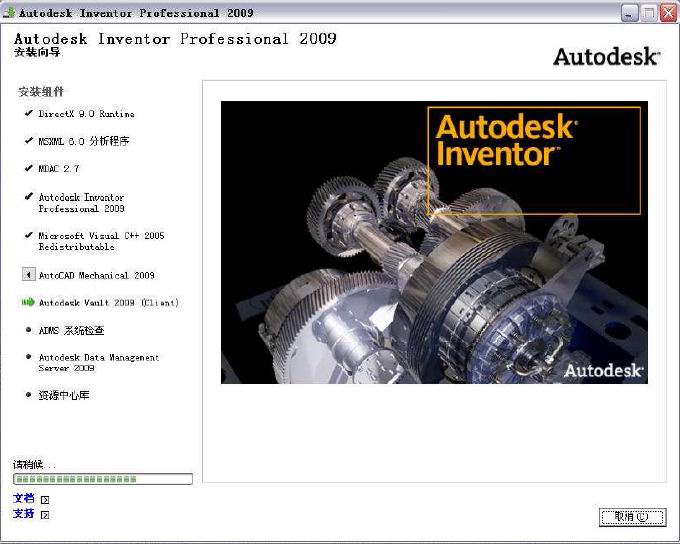The image size is (680, 544).
Task: Click checkmark beside Microsoft Visual C++ 2005 Redistributable
Action: 29,235
